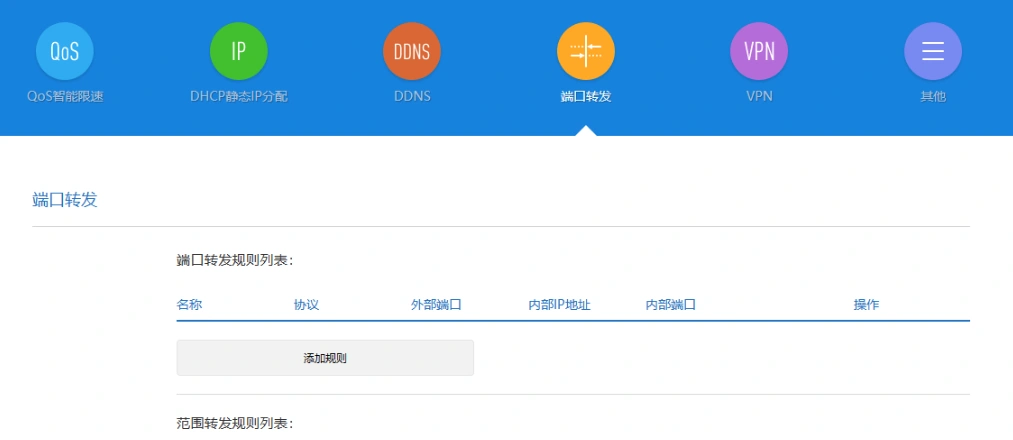Click the 操作 column header
Image resolution: width=1013 pixels, height=440 pixels.
click(866, 304)
